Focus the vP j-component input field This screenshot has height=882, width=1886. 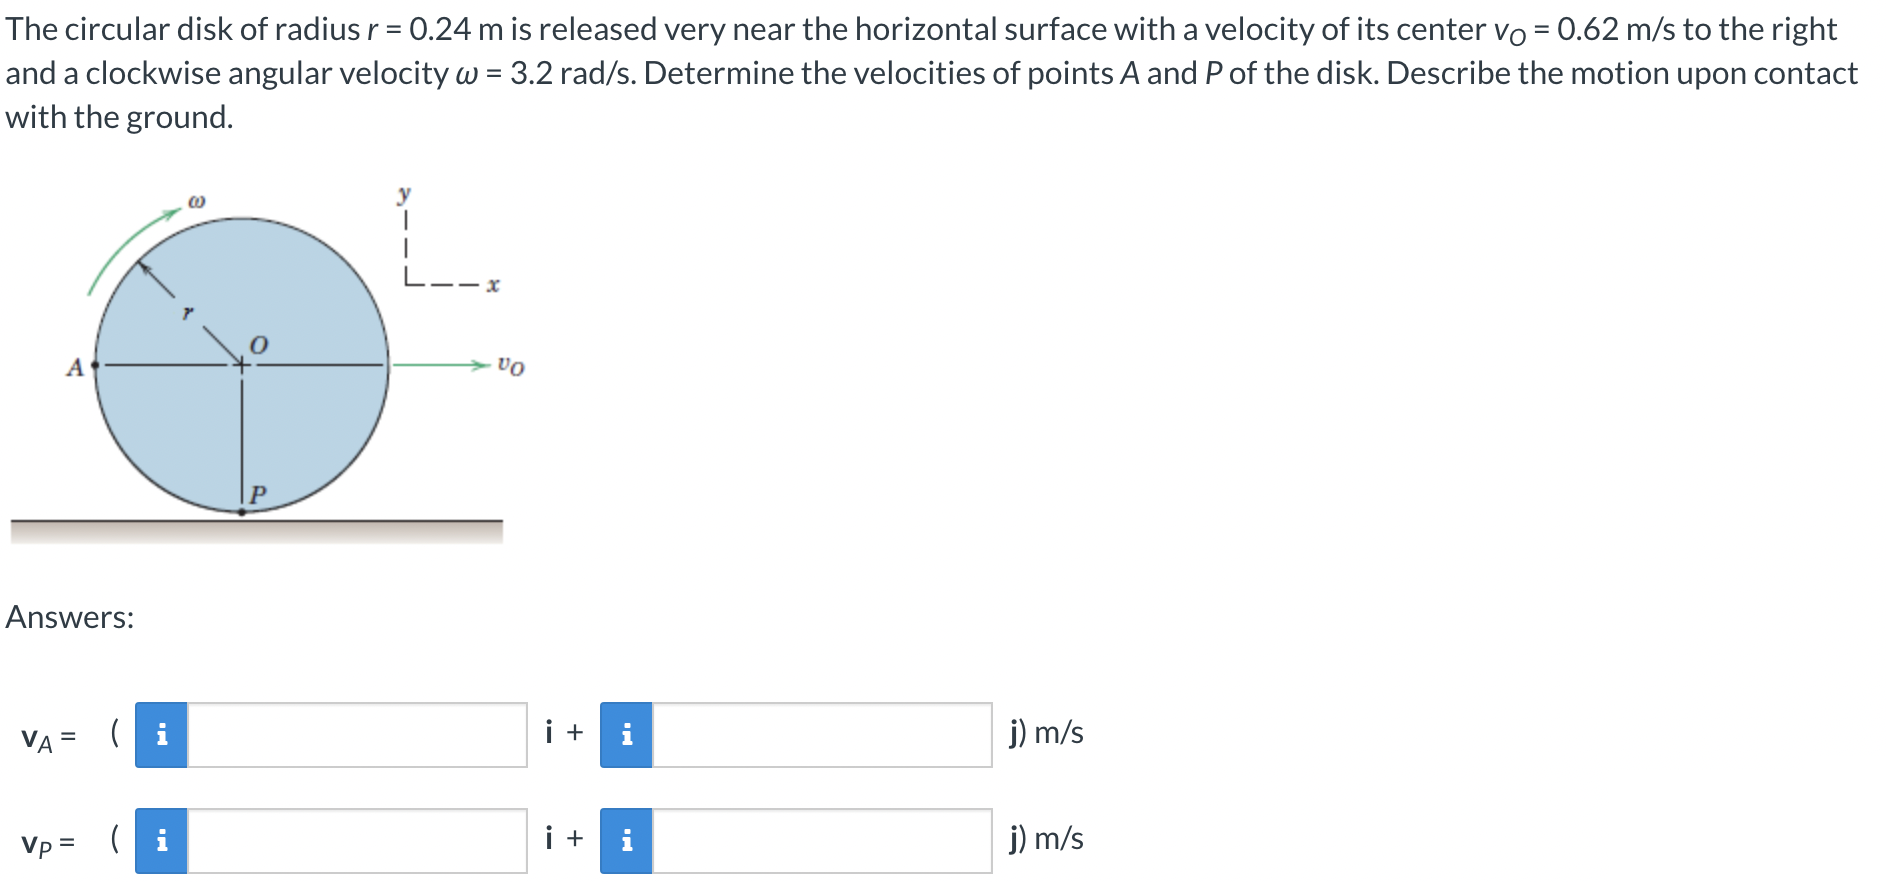[x=822, y=841]
